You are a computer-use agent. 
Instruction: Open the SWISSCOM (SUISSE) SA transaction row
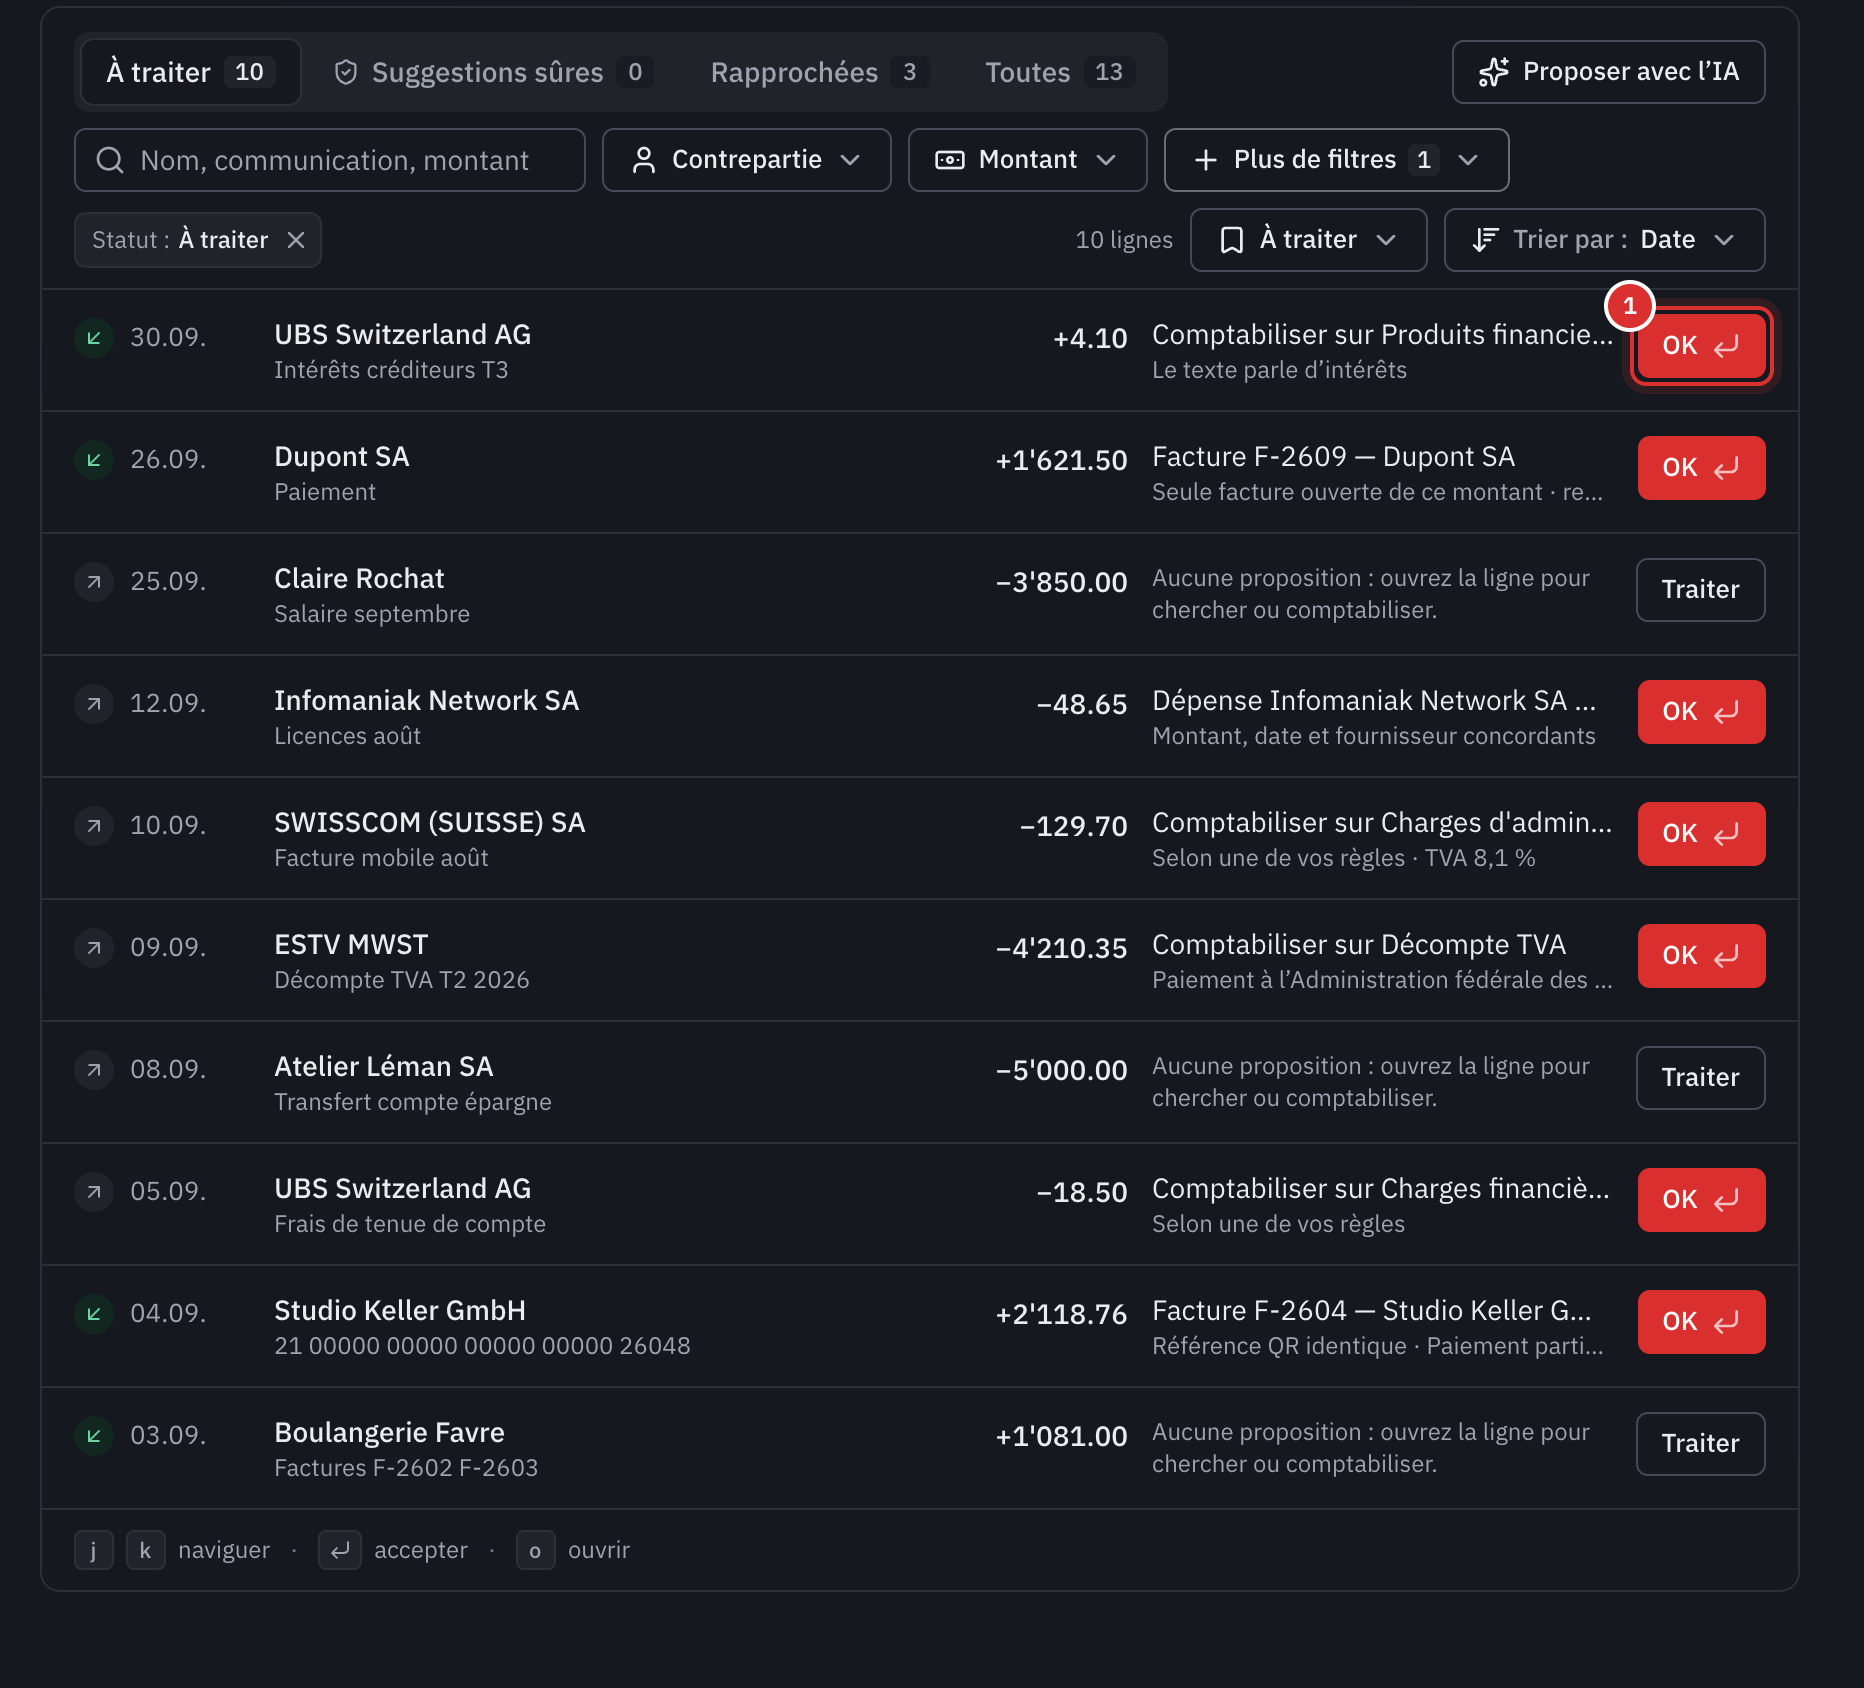[x=920, y=838]
